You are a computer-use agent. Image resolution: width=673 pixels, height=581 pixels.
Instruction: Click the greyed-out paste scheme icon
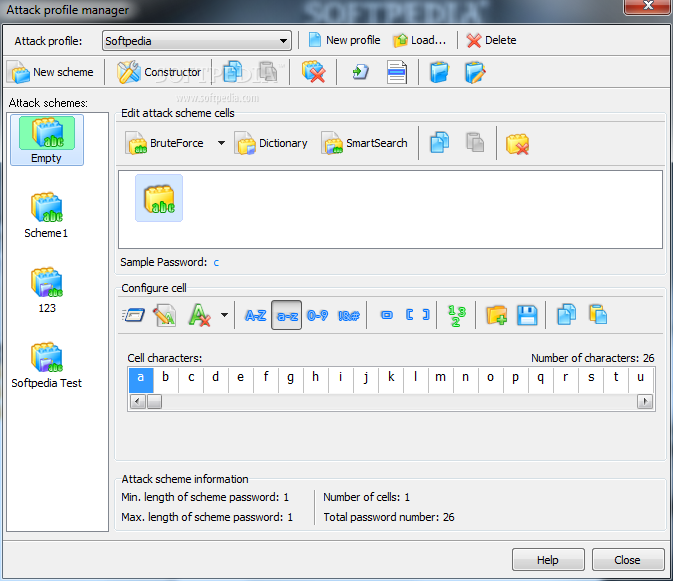(268, 72)
